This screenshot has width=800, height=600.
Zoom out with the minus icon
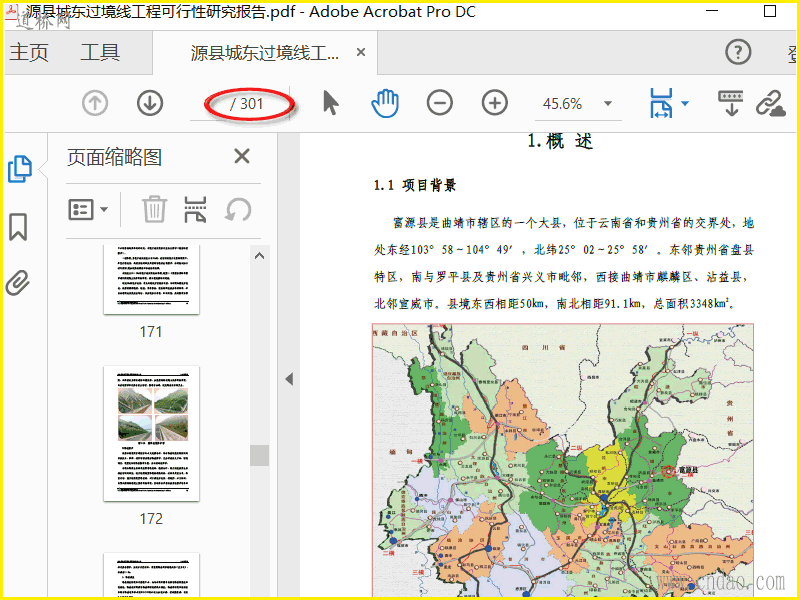click(440, 103)
